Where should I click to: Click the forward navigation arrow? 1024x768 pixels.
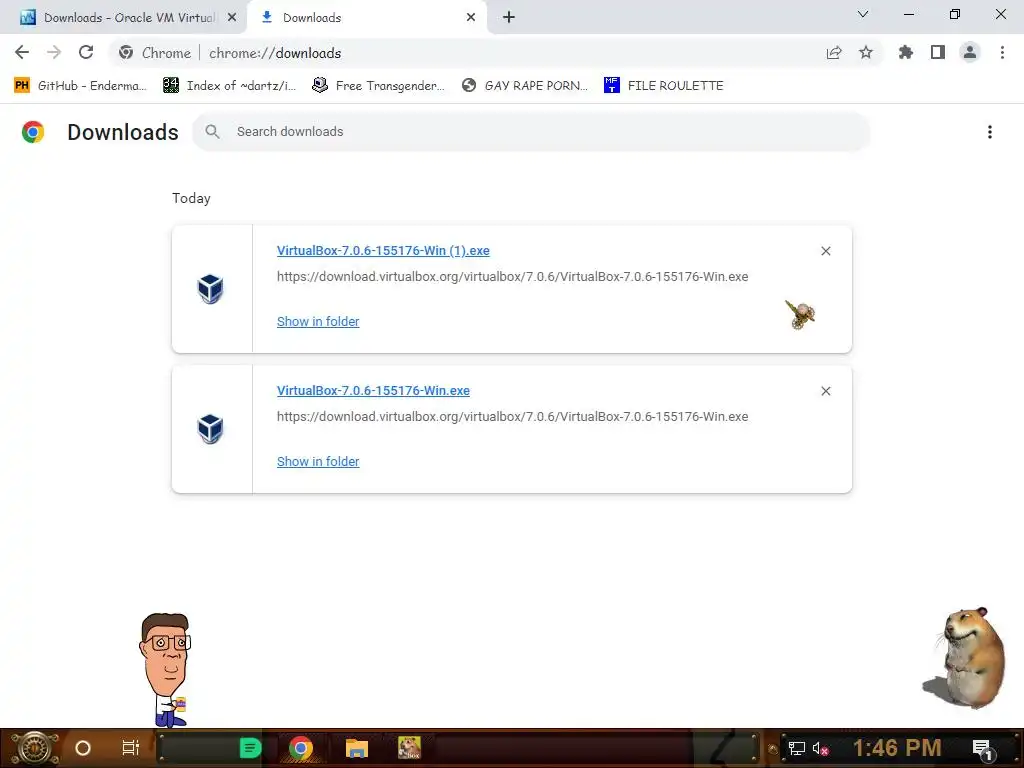[54, 52]
